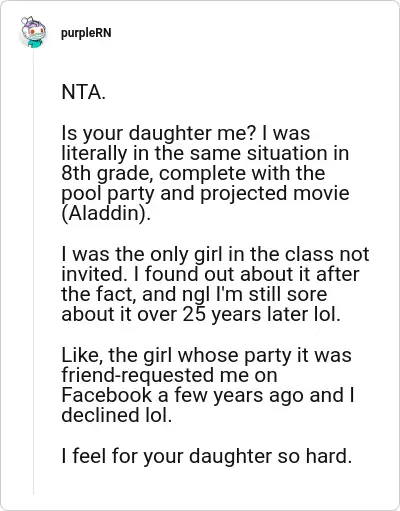
Task: Click the paragraph starting 'I was the only girl'
Action: 215,284
